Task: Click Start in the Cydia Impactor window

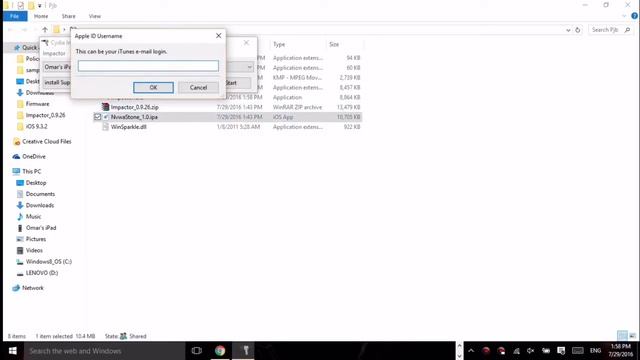Action: [x=231, y=83]
